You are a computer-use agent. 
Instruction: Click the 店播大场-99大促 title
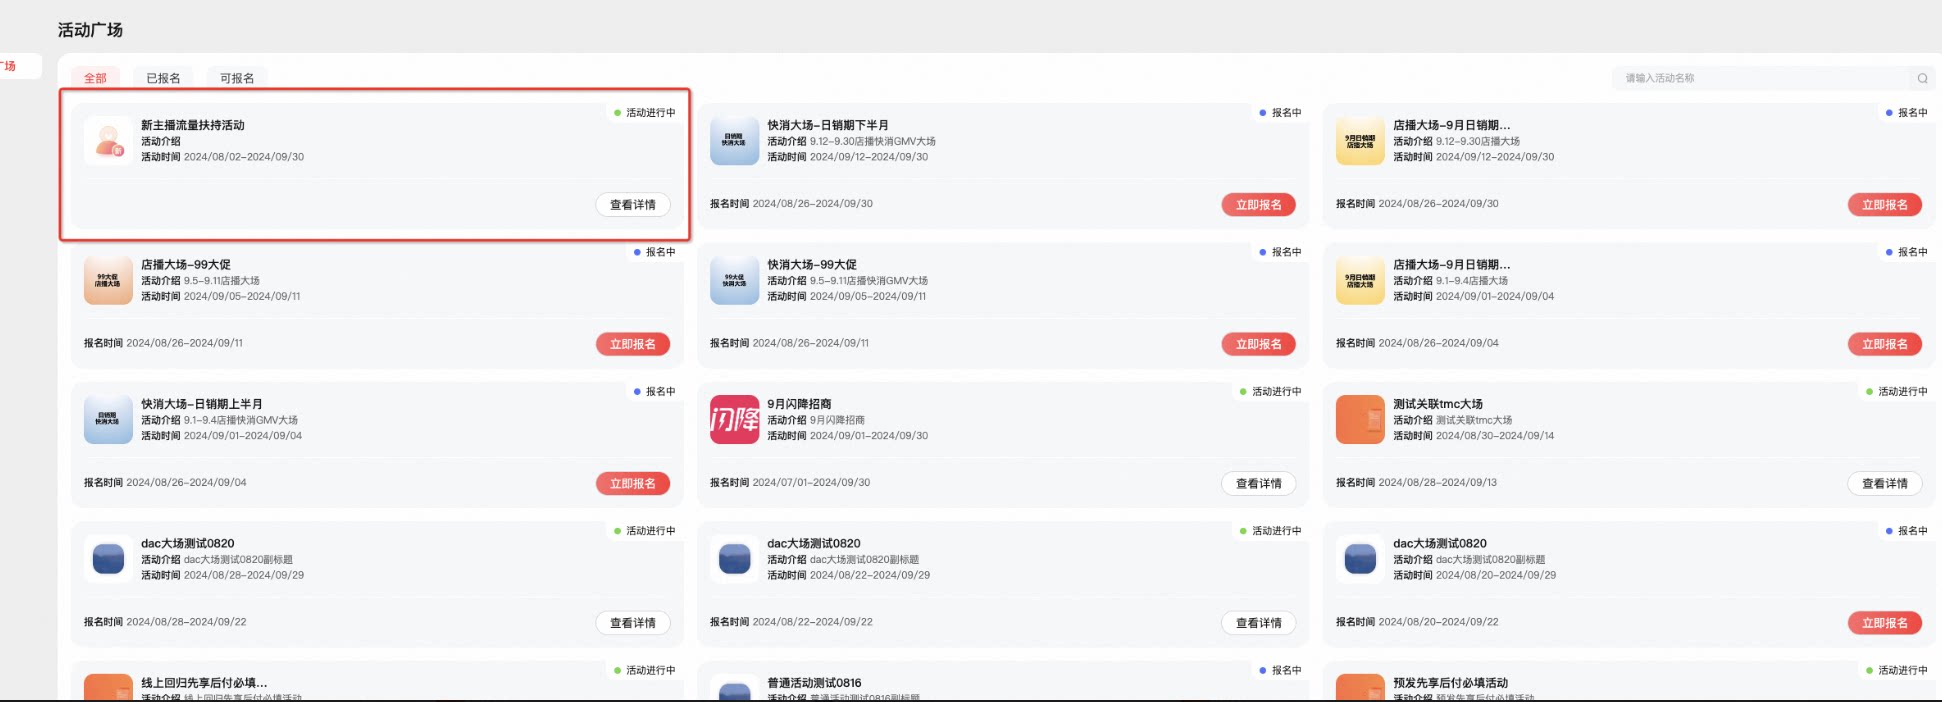186,265
